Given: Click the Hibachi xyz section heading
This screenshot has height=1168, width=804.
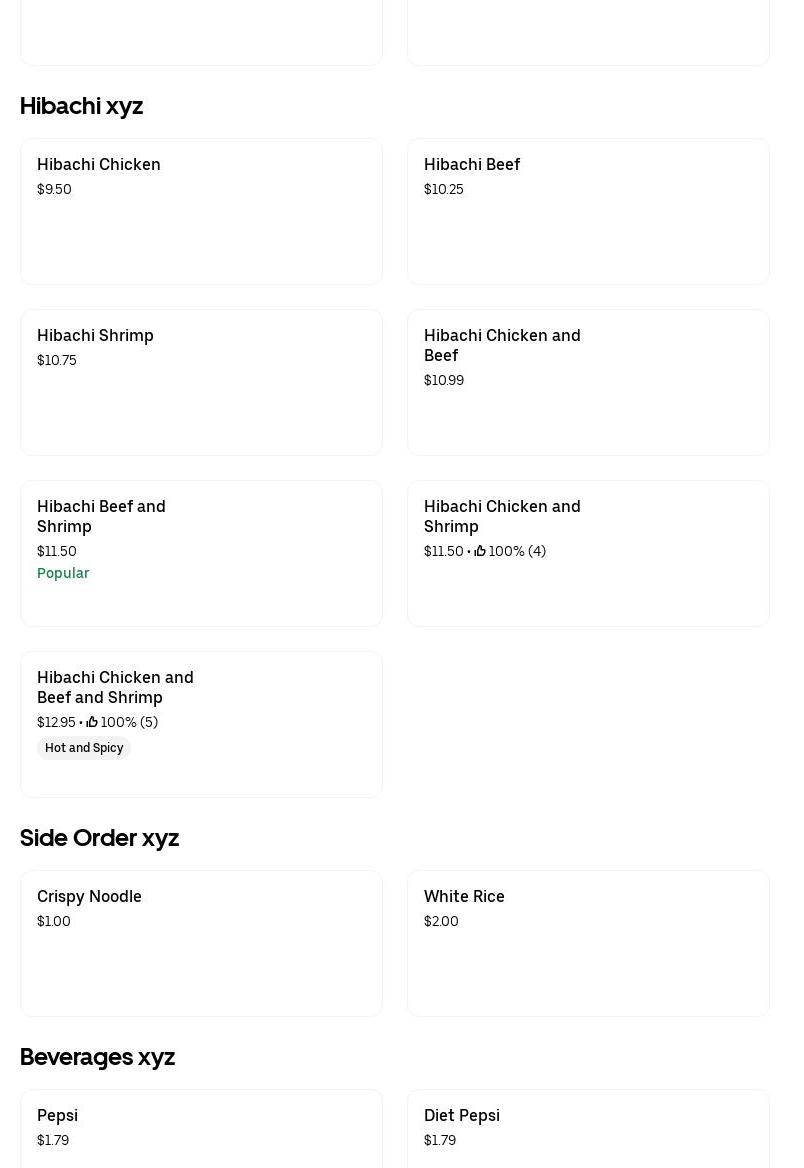Looking at the screenshot, I should 82,106.
